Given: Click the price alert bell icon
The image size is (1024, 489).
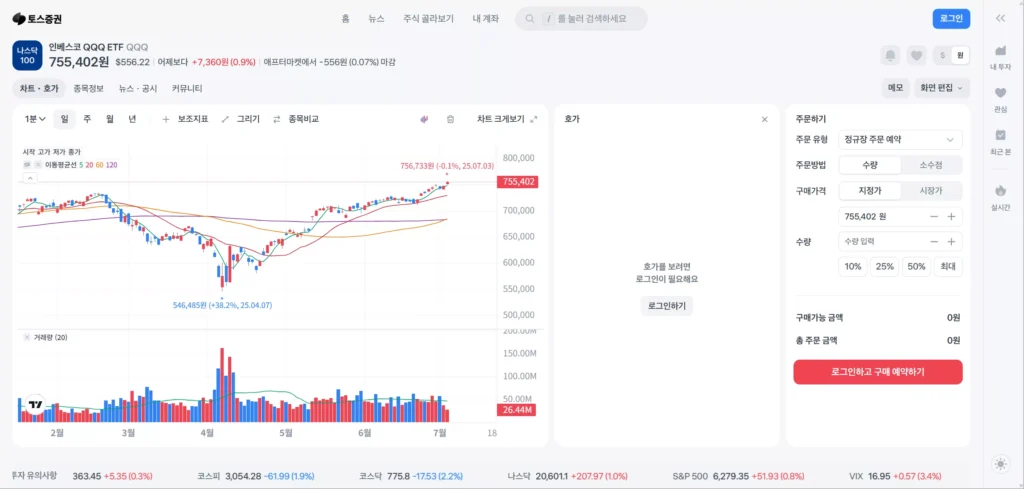Looking at the screenshot, I should [889, 55].
